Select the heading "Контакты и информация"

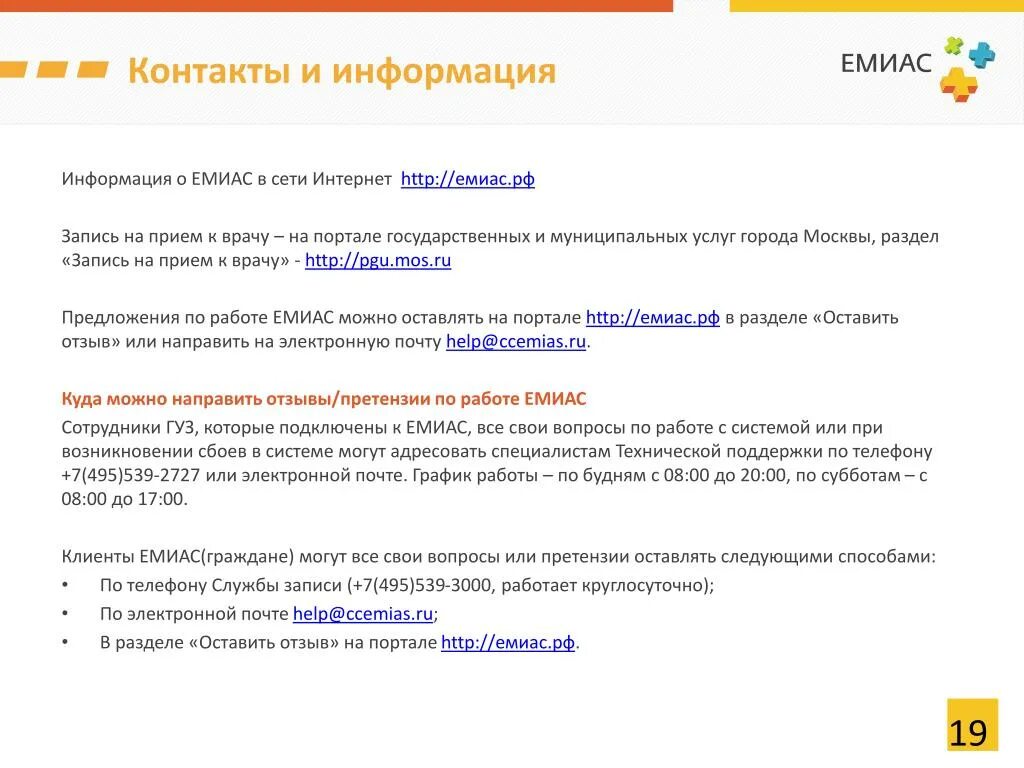coord(342,71)
